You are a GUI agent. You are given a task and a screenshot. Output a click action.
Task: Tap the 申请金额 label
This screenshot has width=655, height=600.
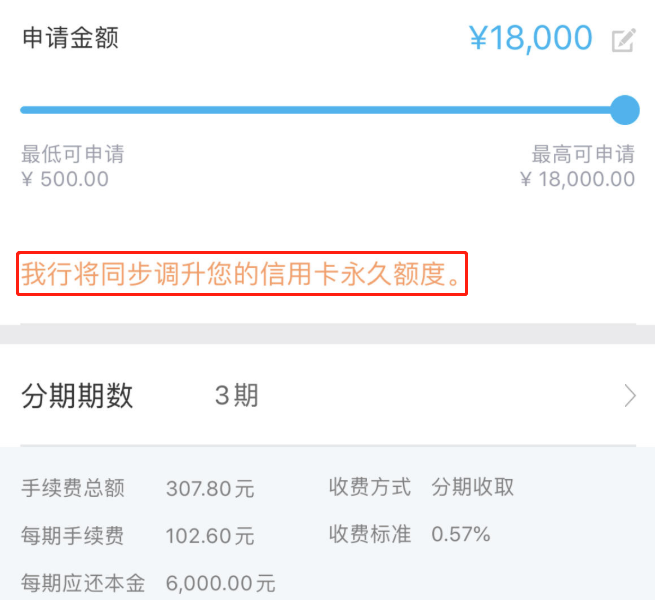[x=70, y=38]
